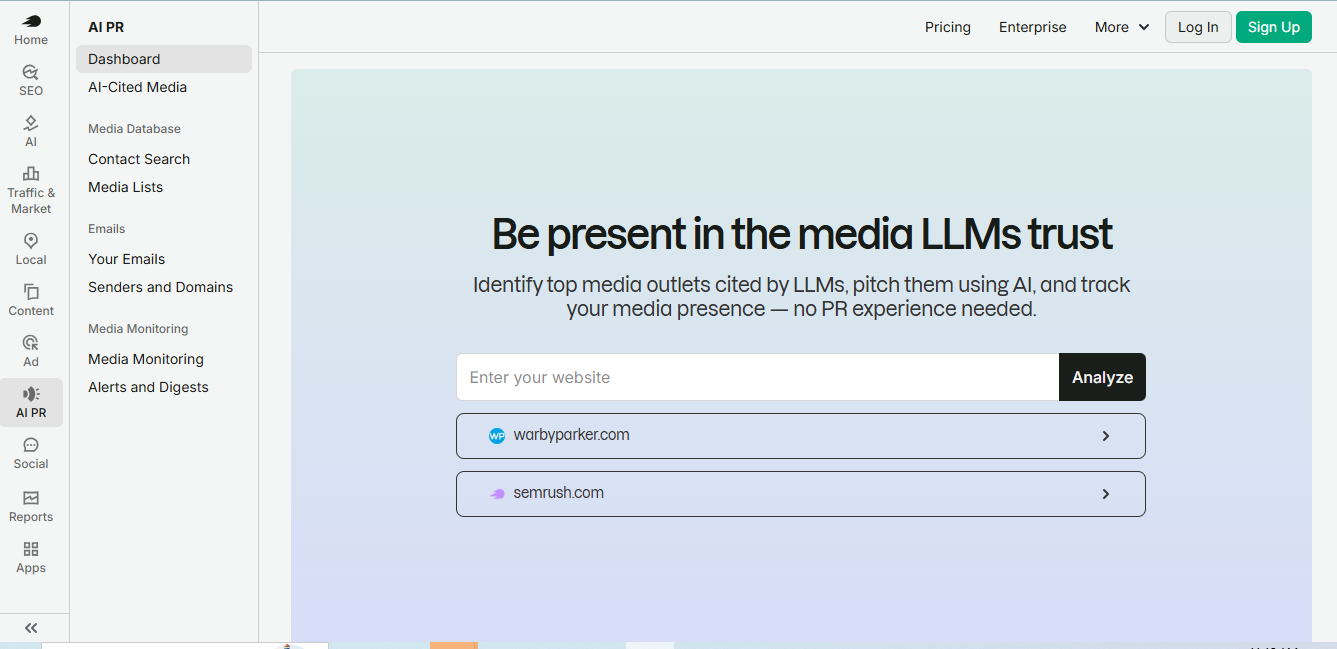Click the Semrush Home logo icon

pyautogui.click(x=31, y=21)
